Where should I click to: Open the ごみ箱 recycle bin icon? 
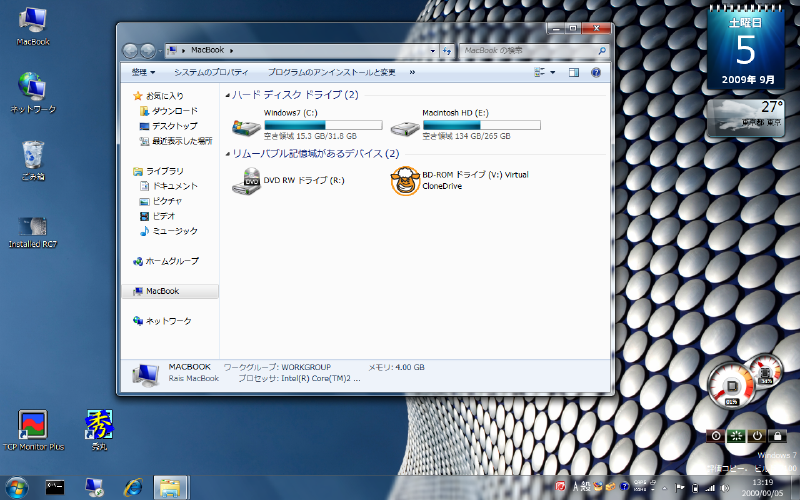pyautogui.click(x=33, y=160)
